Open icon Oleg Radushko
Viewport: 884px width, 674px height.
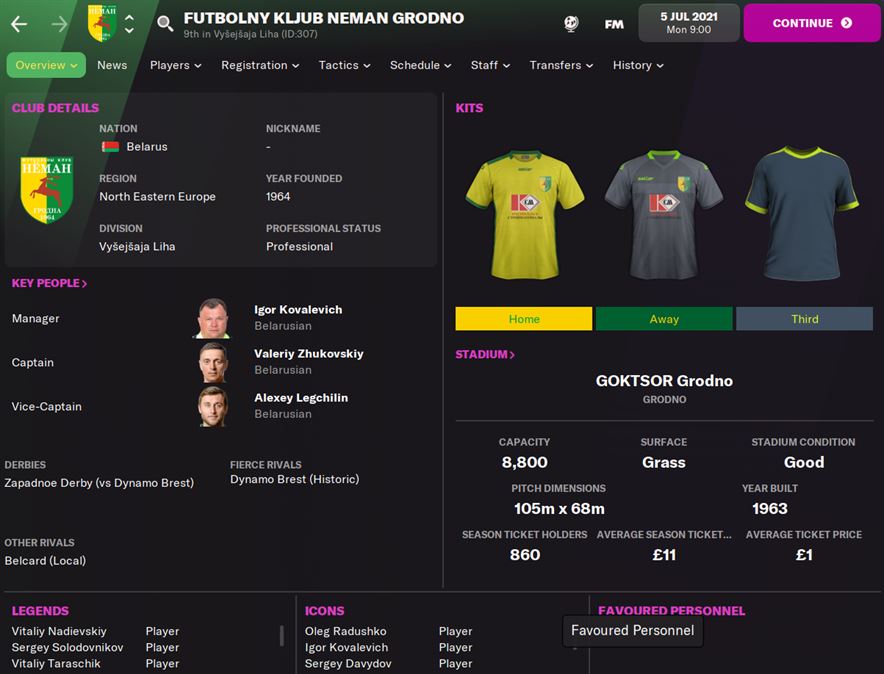click(x=346, y=631)
